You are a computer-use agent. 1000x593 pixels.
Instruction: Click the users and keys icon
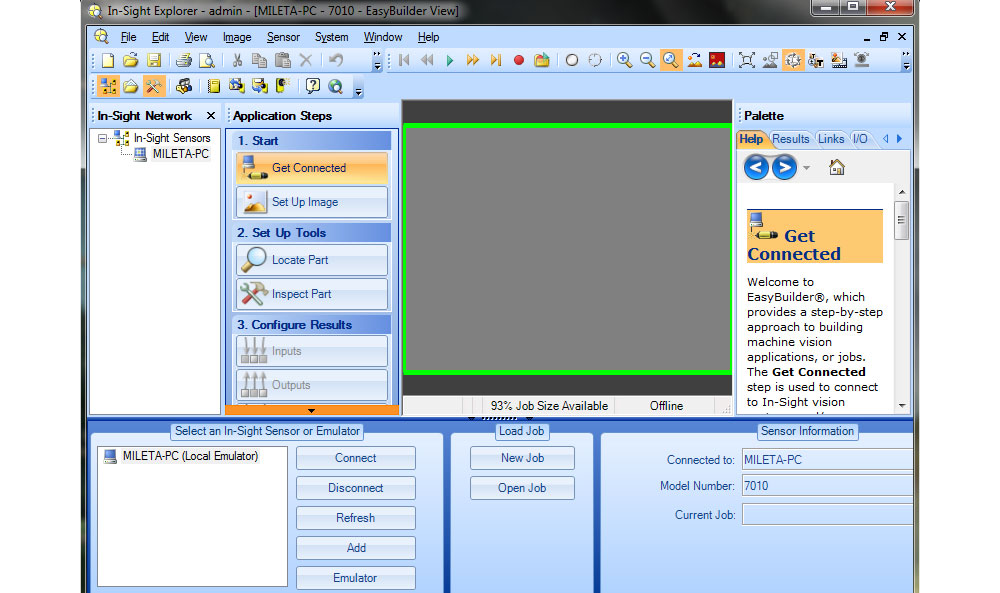(x=184, y=86)
